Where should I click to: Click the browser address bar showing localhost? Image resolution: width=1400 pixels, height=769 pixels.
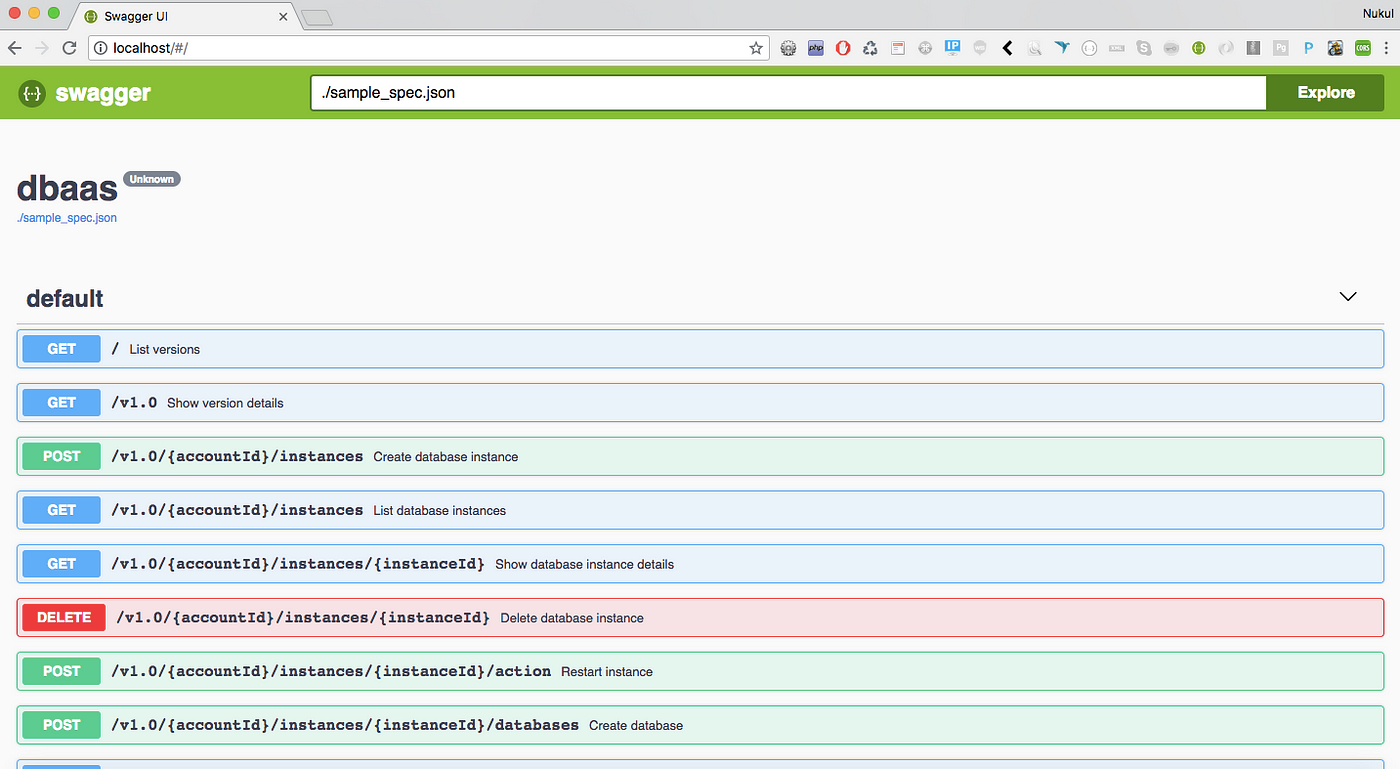pyautogui.click(x=428, y=48)
